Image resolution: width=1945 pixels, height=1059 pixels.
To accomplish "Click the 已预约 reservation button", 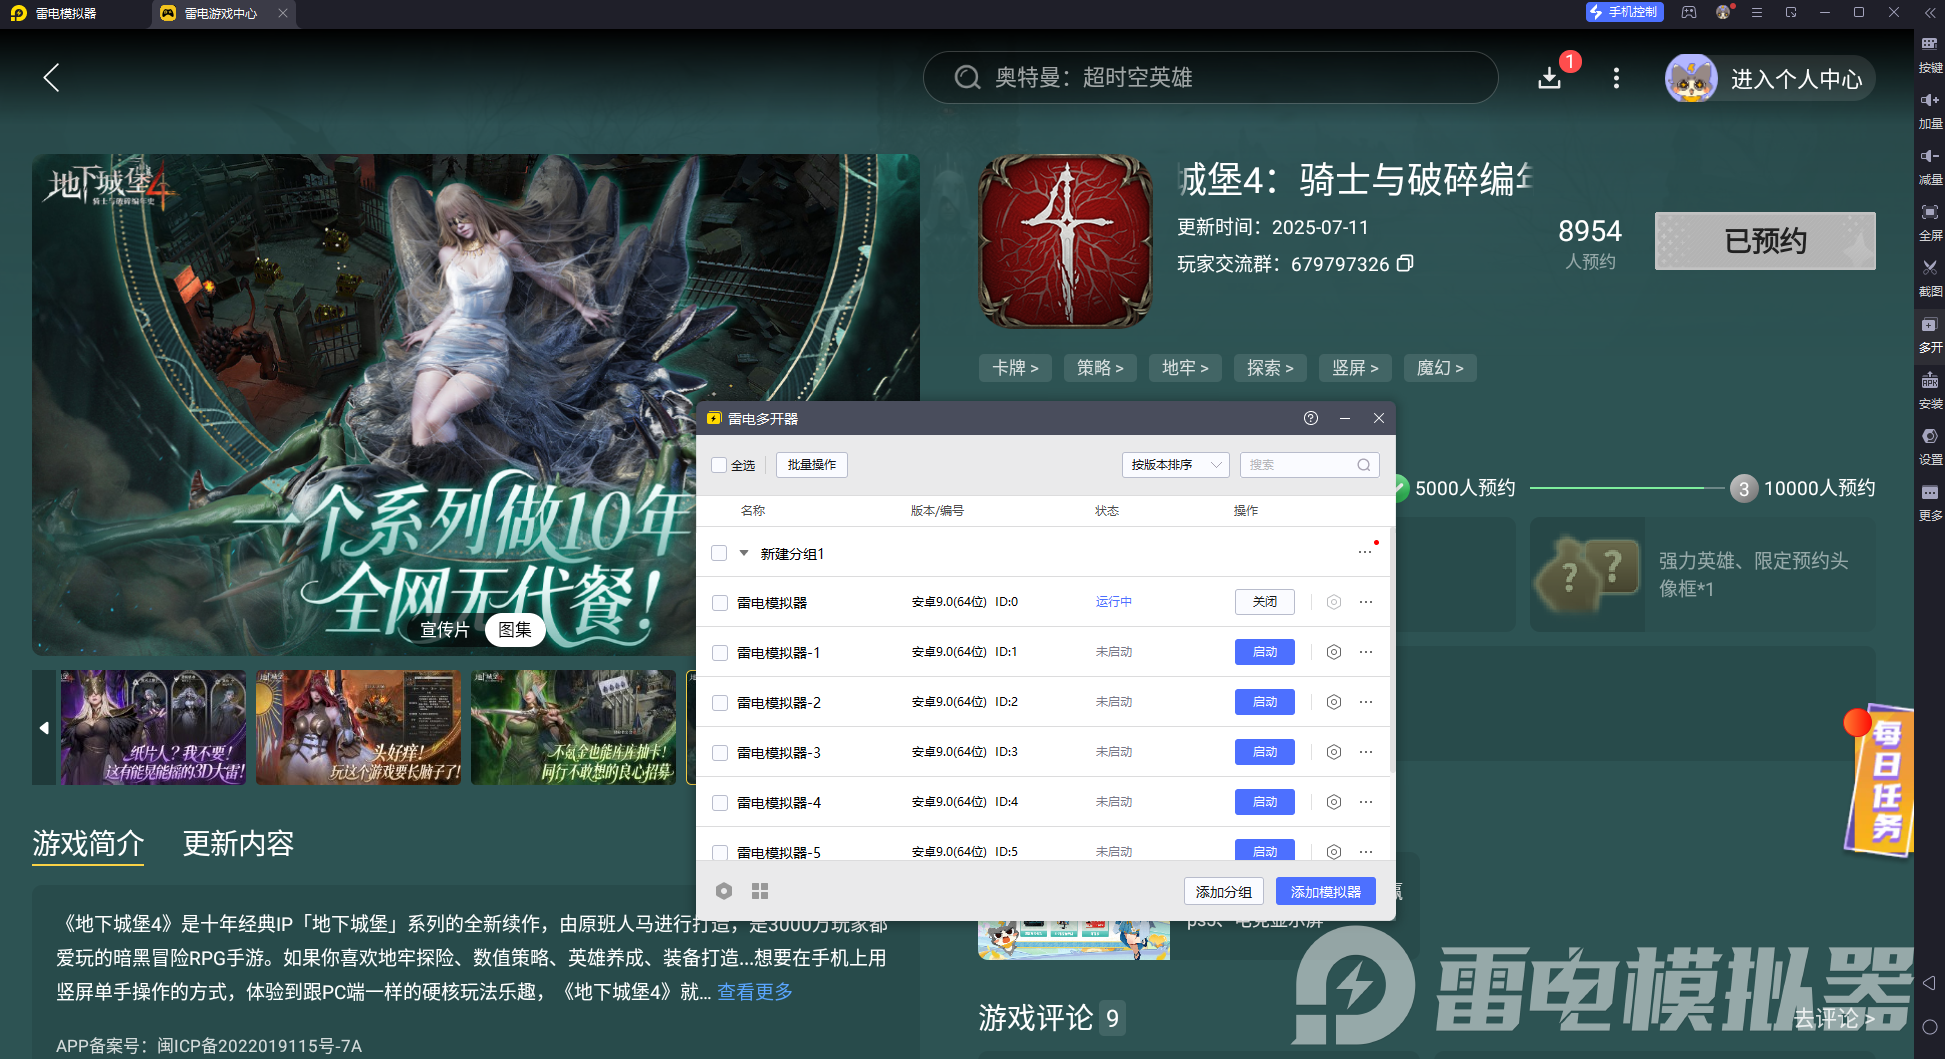I will pyautogui.click(x=1765, y=241).
